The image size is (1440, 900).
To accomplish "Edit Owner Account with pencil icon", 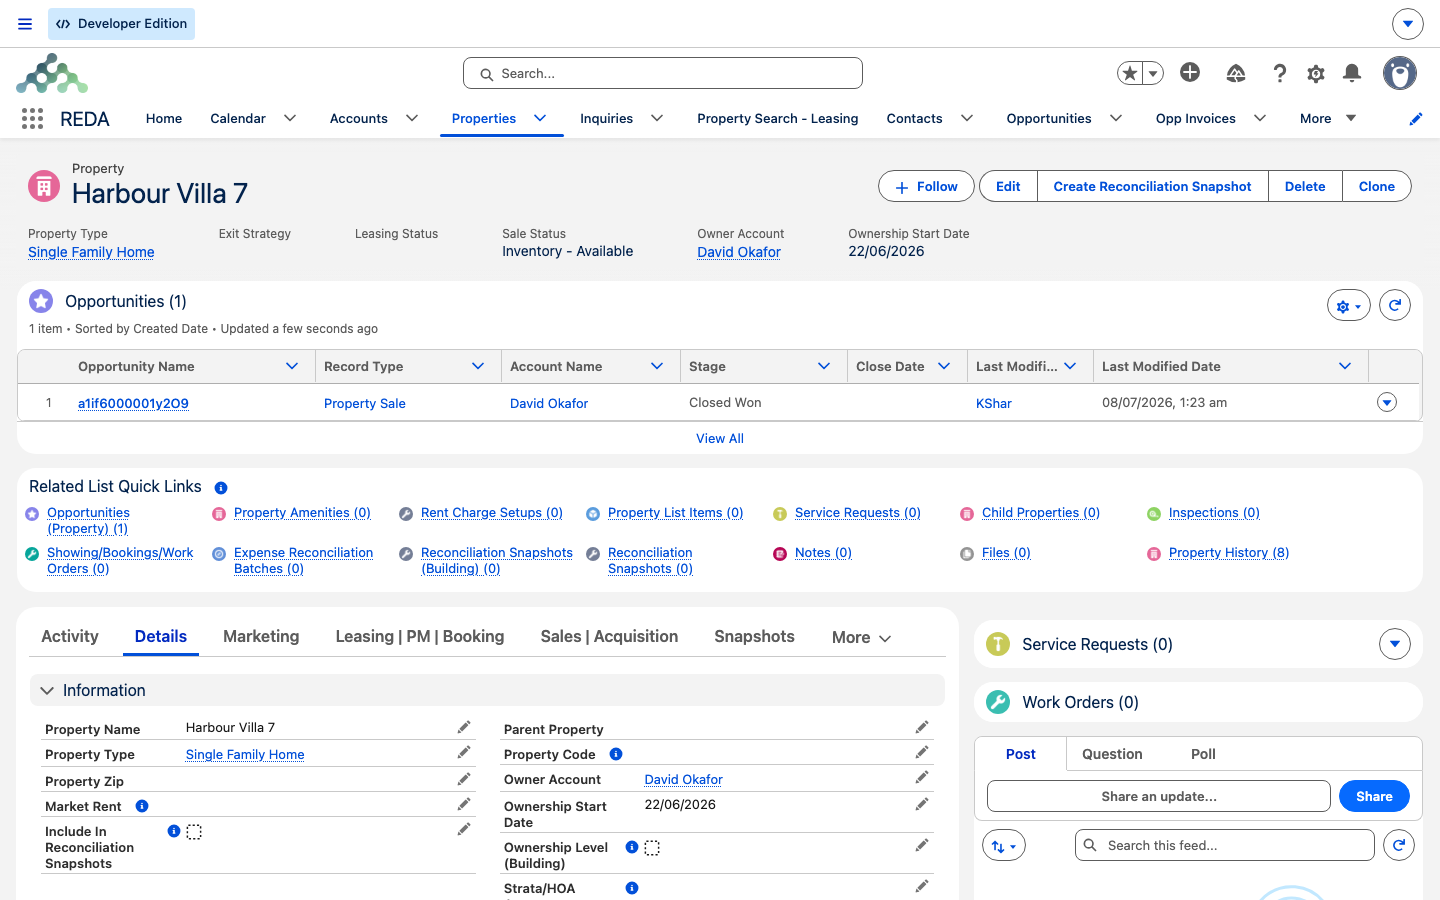I will pos(922,777).
